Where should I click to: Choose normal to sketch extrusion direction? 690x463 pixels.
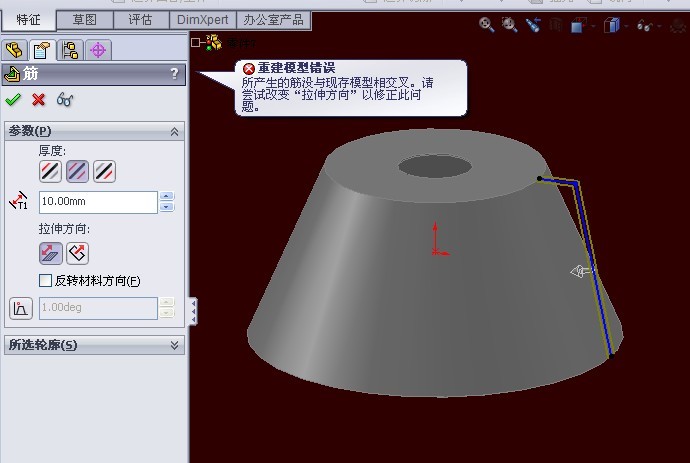(77, 253)
